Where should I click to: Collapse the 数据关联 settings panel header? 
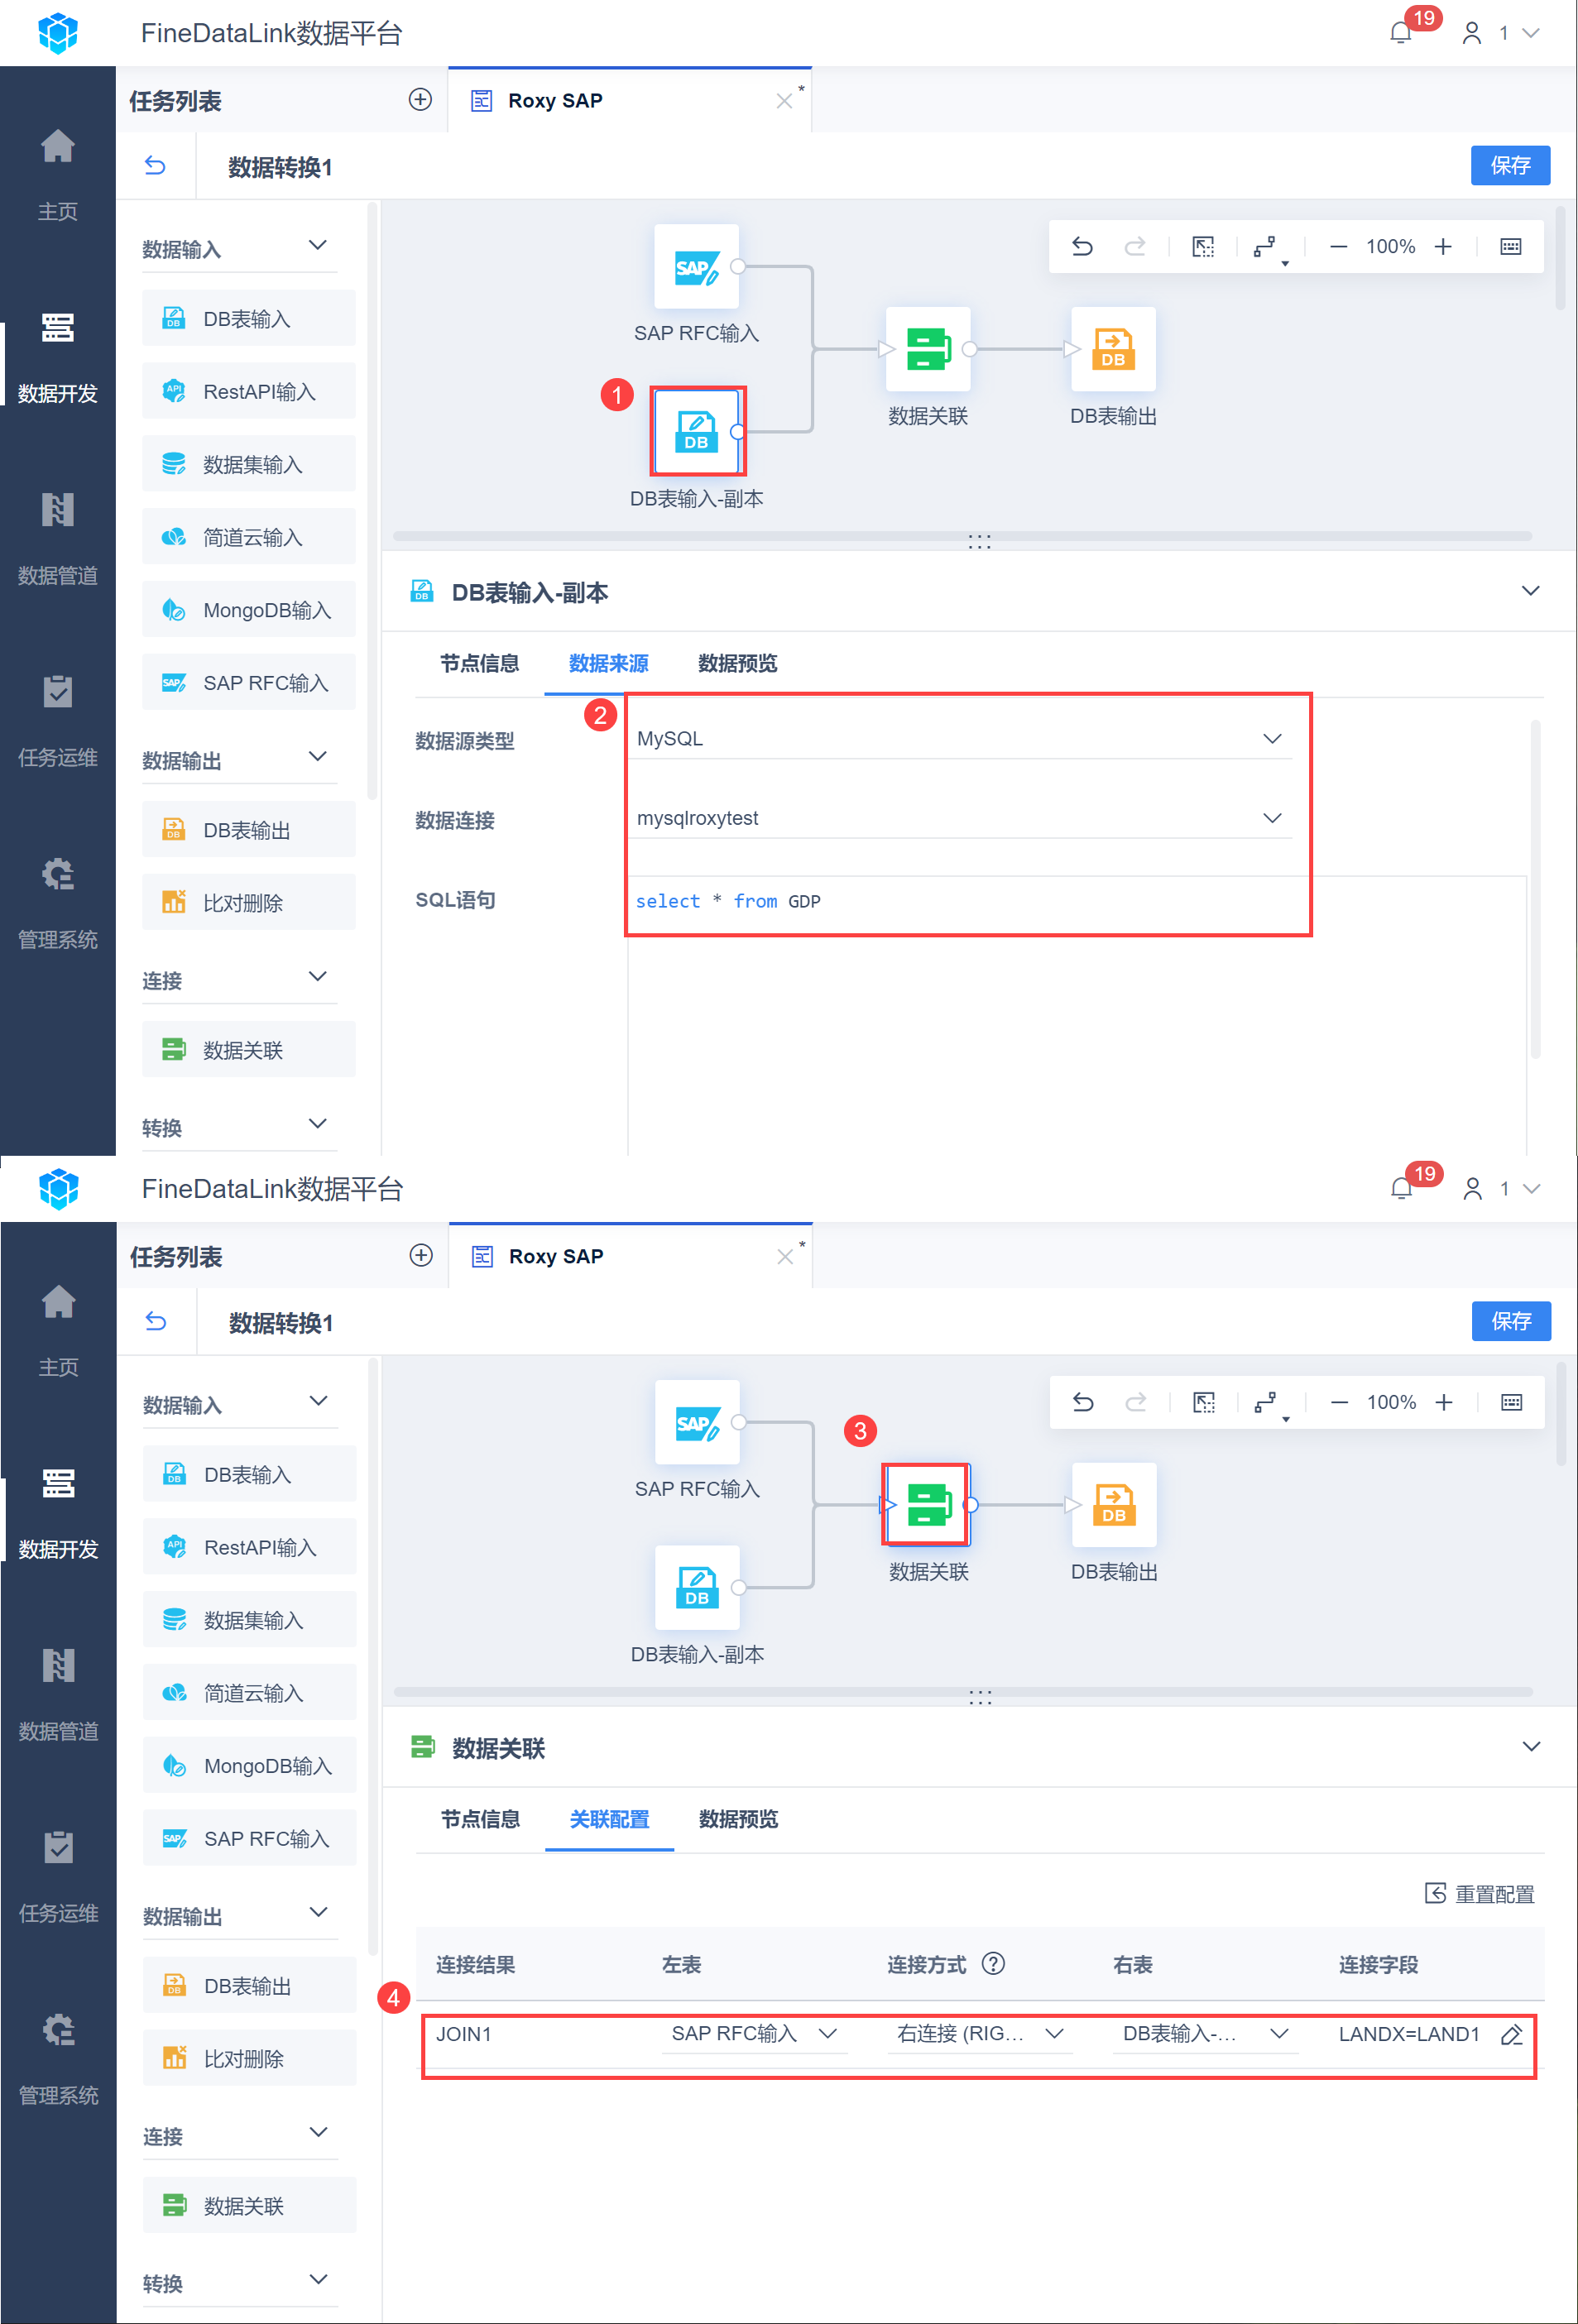pos(1531,1747)
